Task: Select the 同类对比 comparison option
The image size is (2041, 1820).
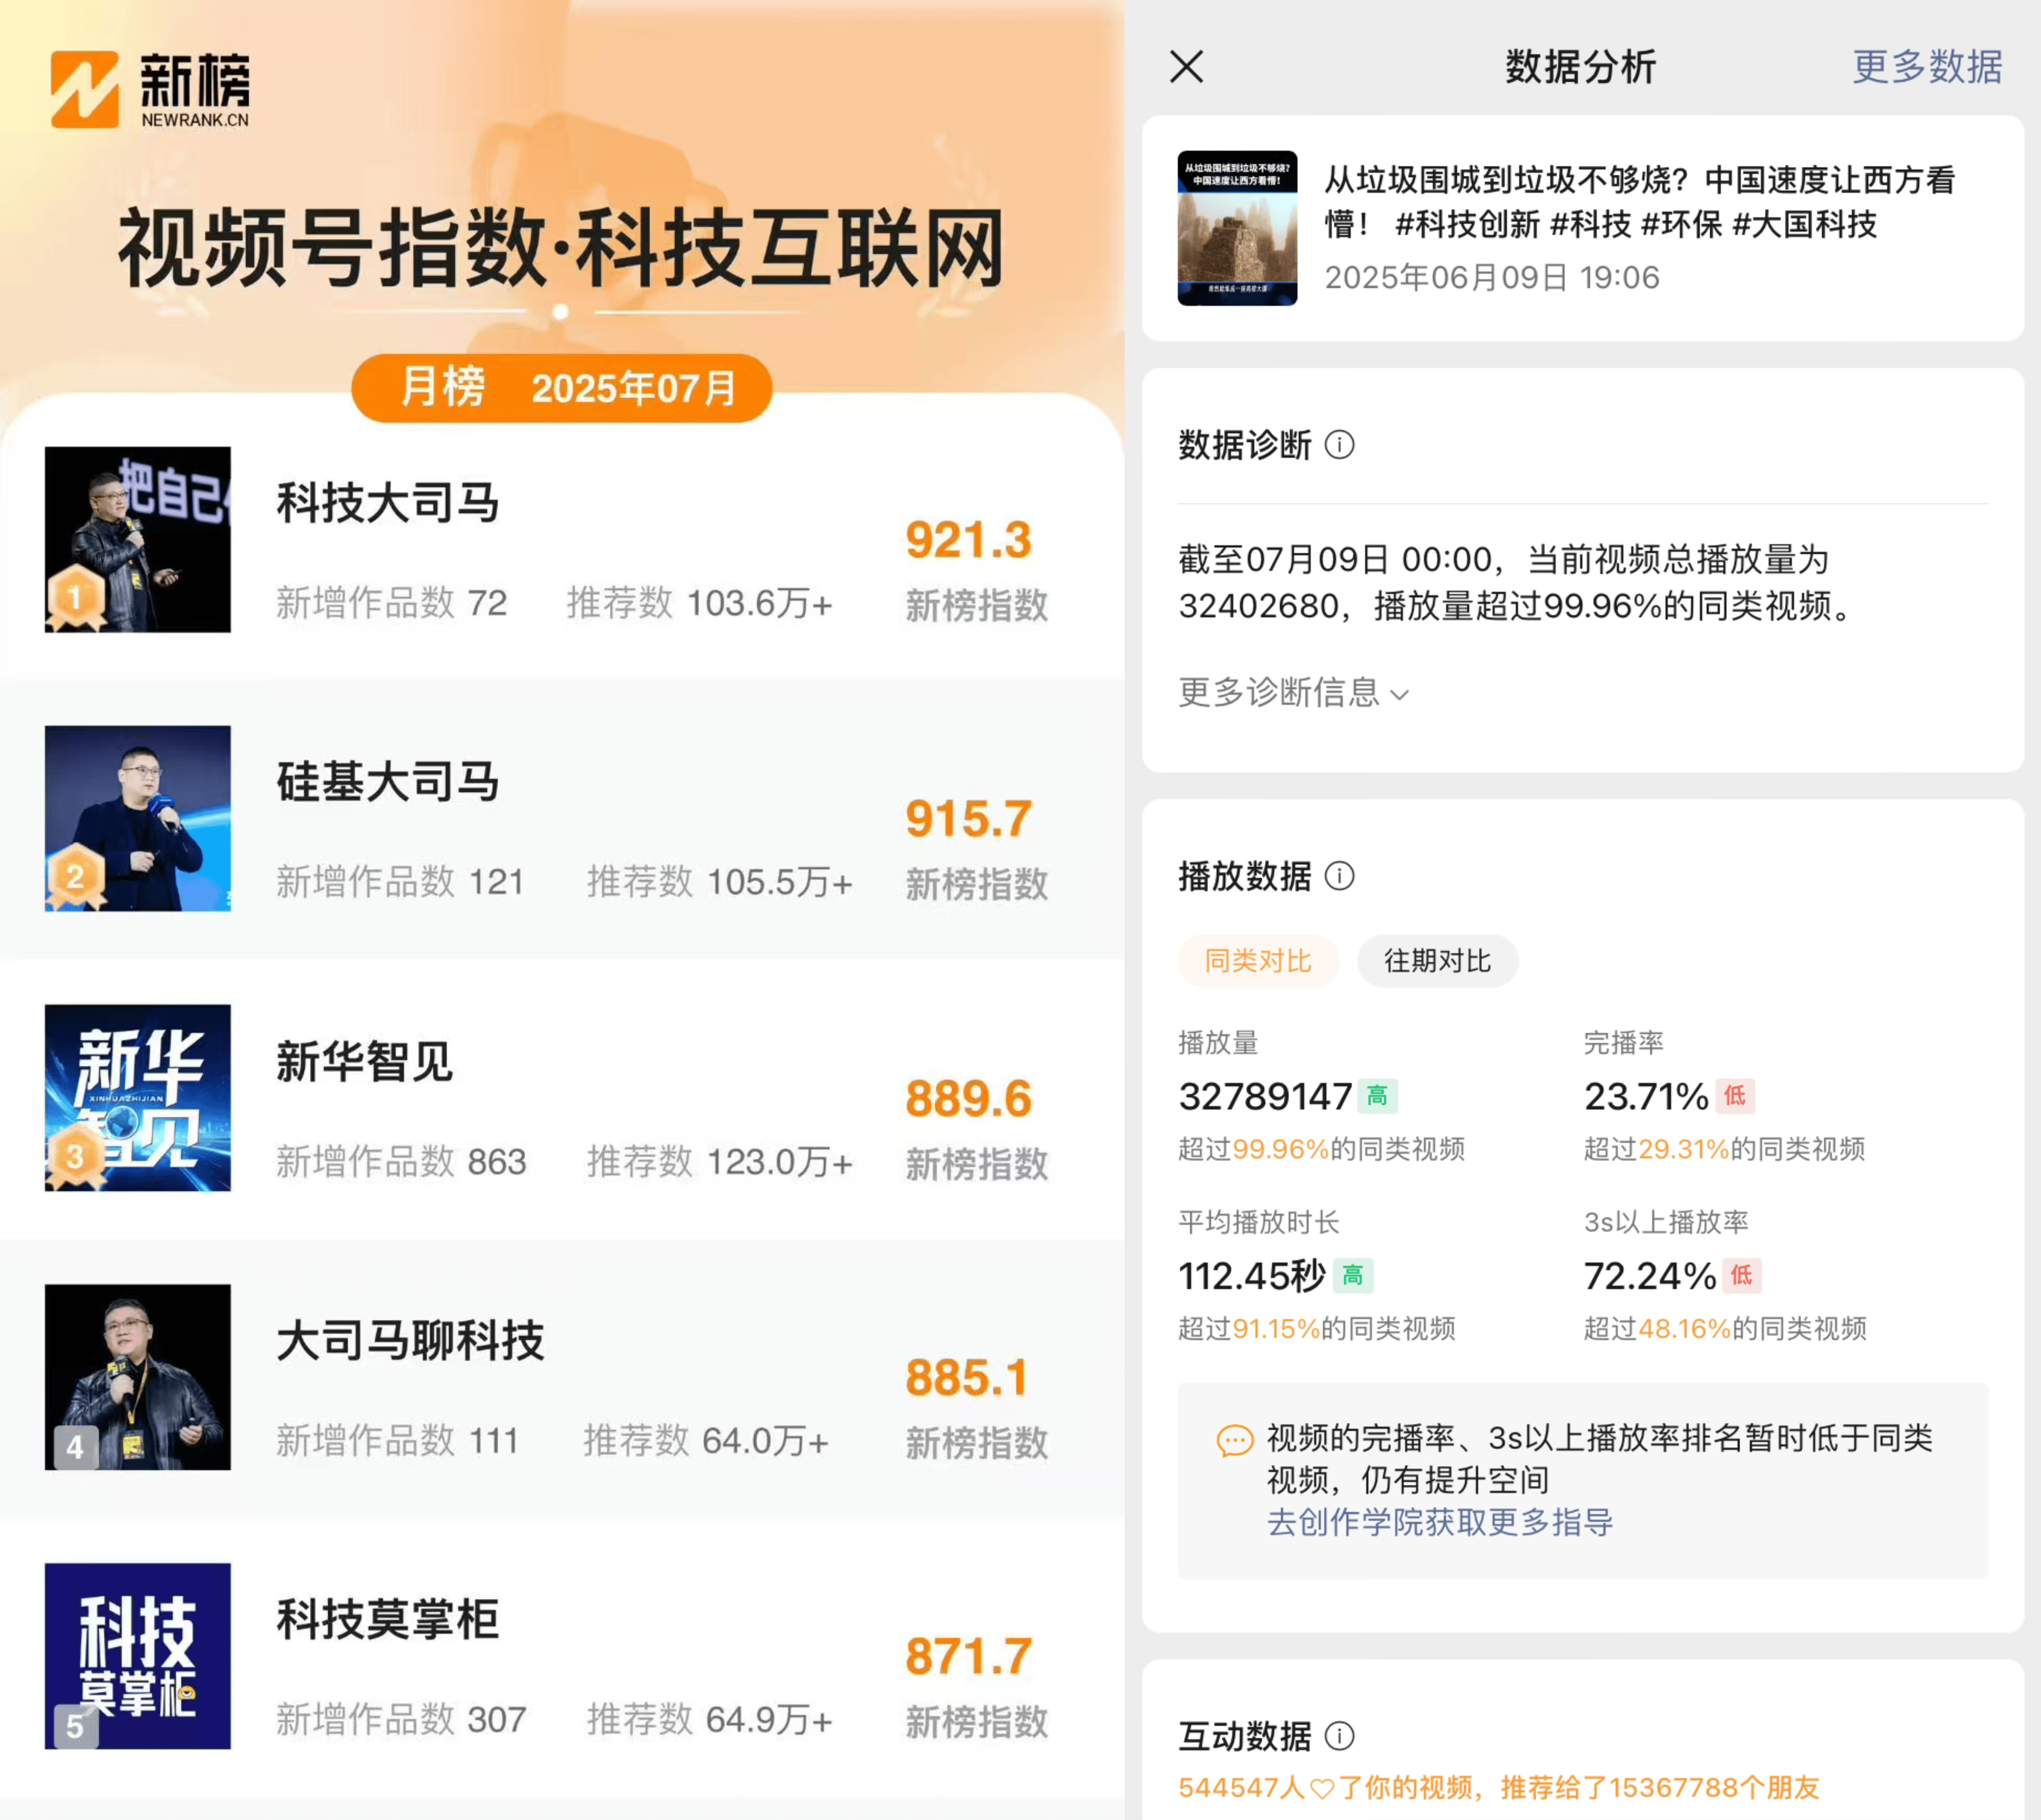Action: pyautogui.click(x=1258, y=961)
